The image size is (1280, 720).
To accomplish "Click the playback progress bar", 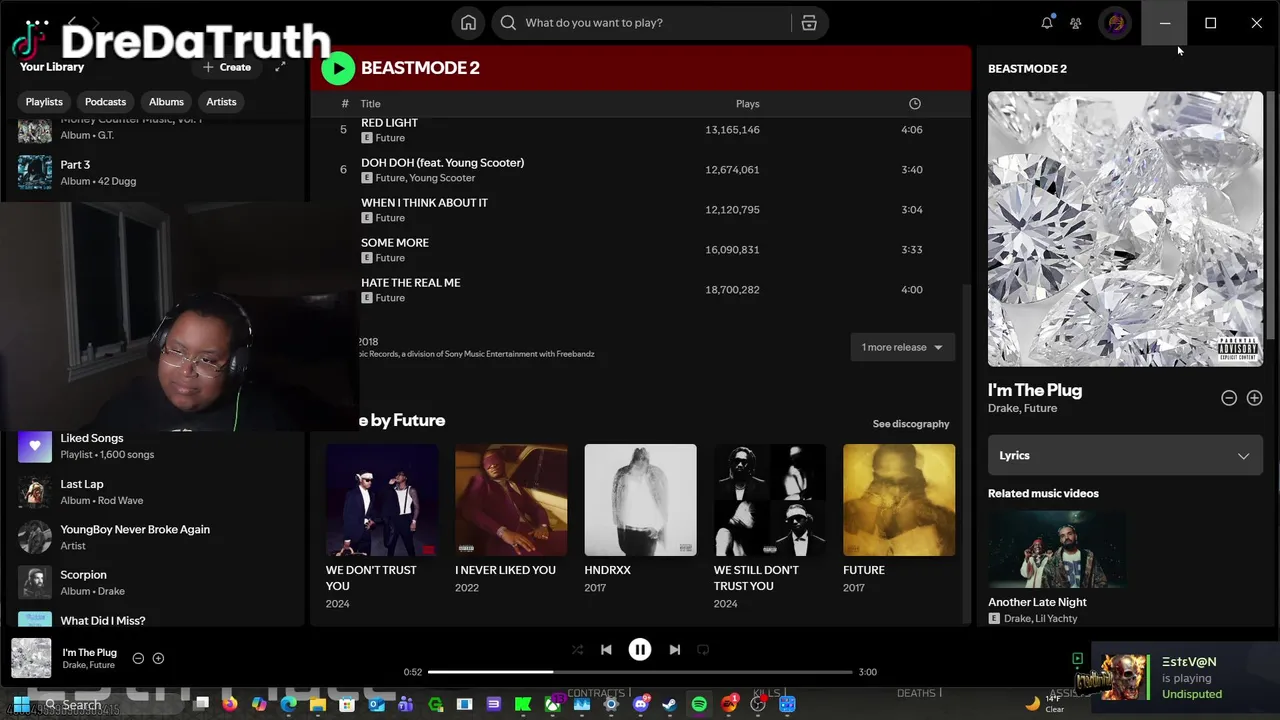I will [640, 672].
